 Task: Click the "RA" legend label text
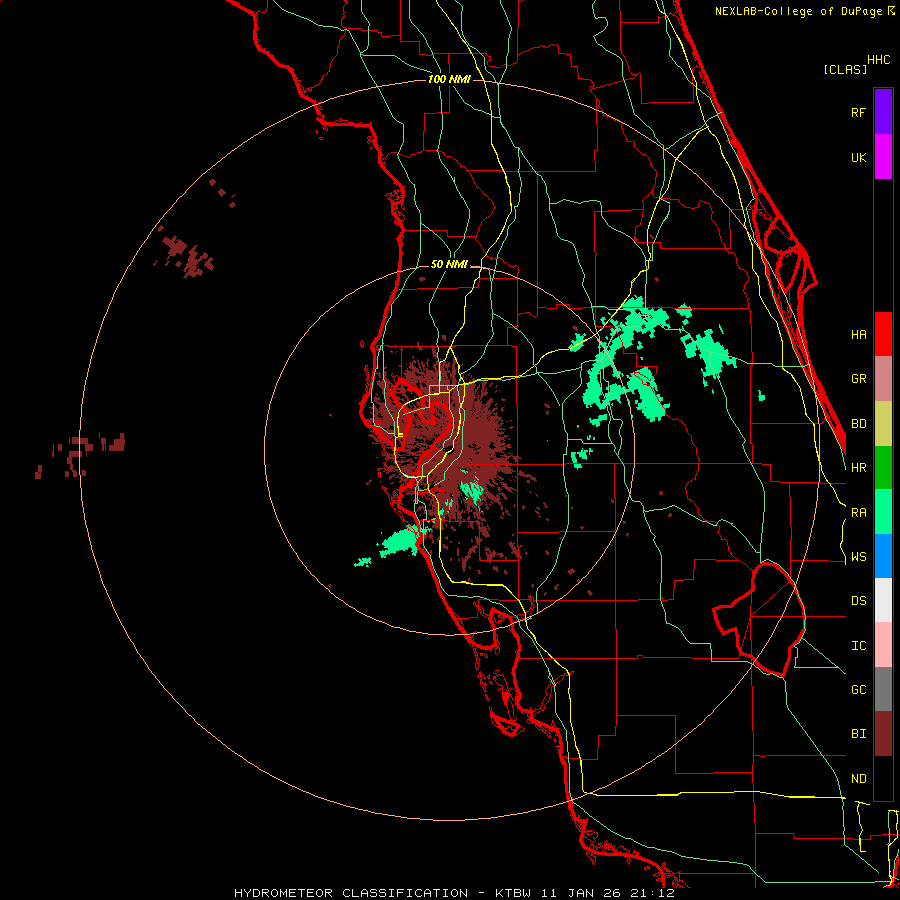(858, 513)
